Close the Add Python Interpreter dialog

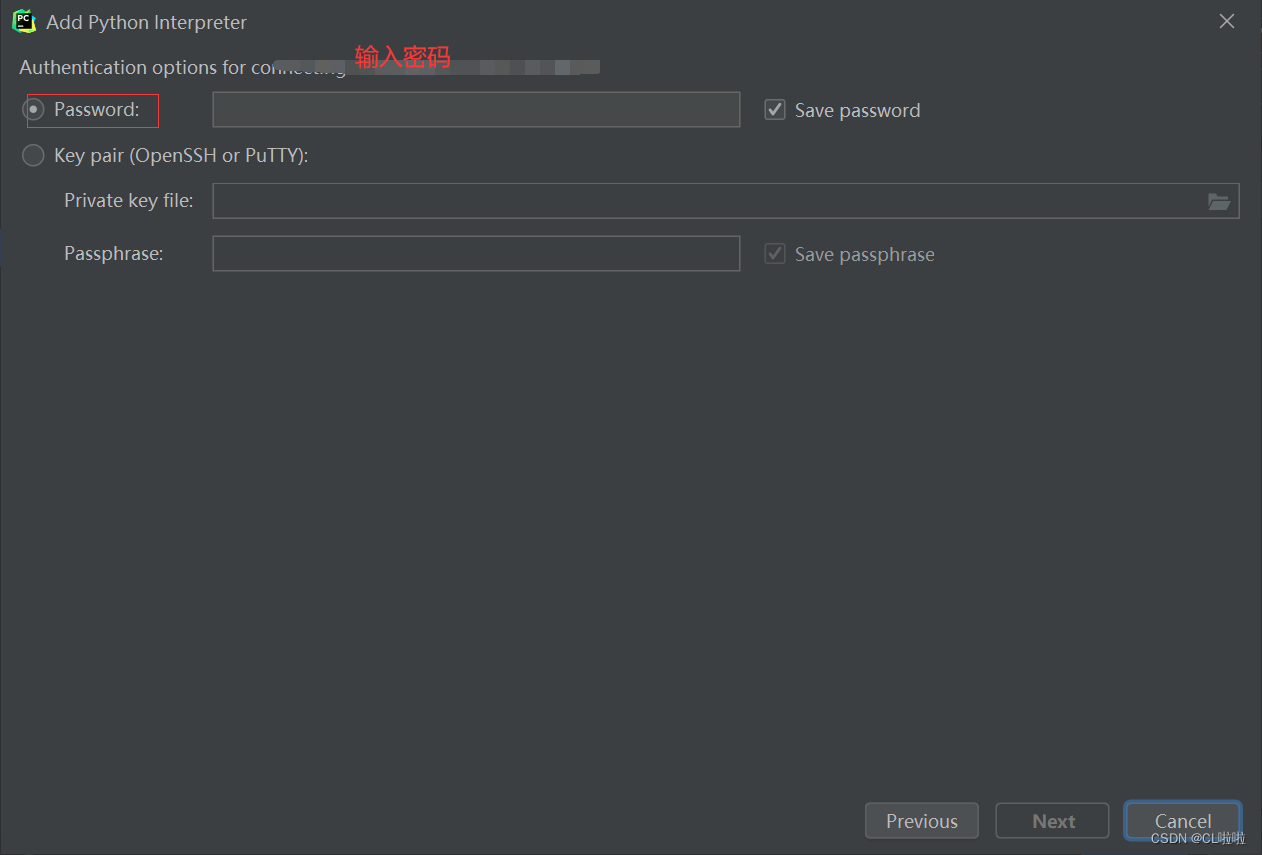coord(1227,21)
